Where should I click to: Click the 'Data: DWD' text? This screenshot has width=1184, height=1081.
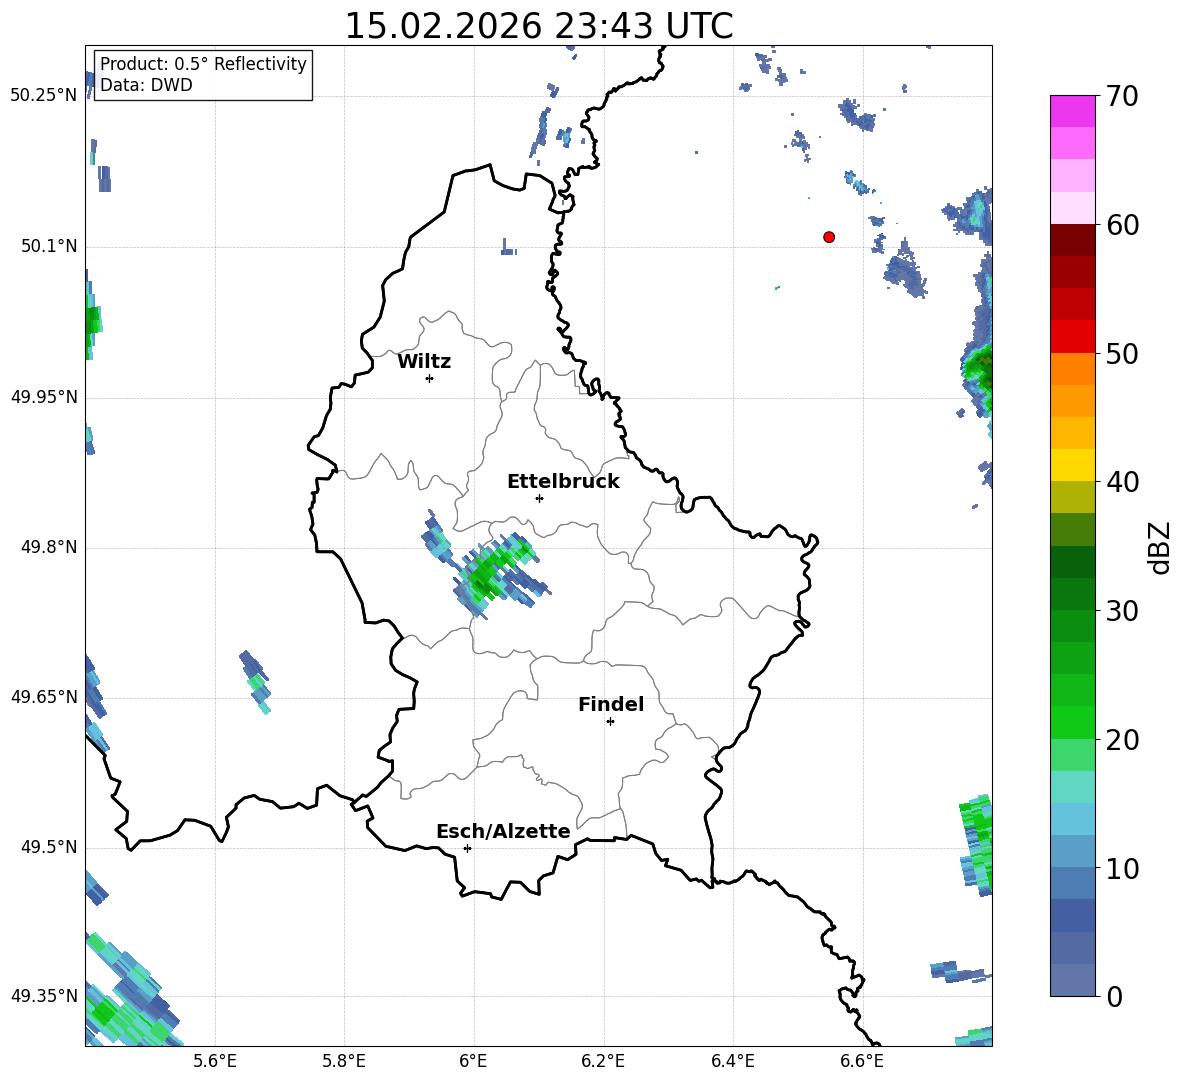(x=146, y=85)
